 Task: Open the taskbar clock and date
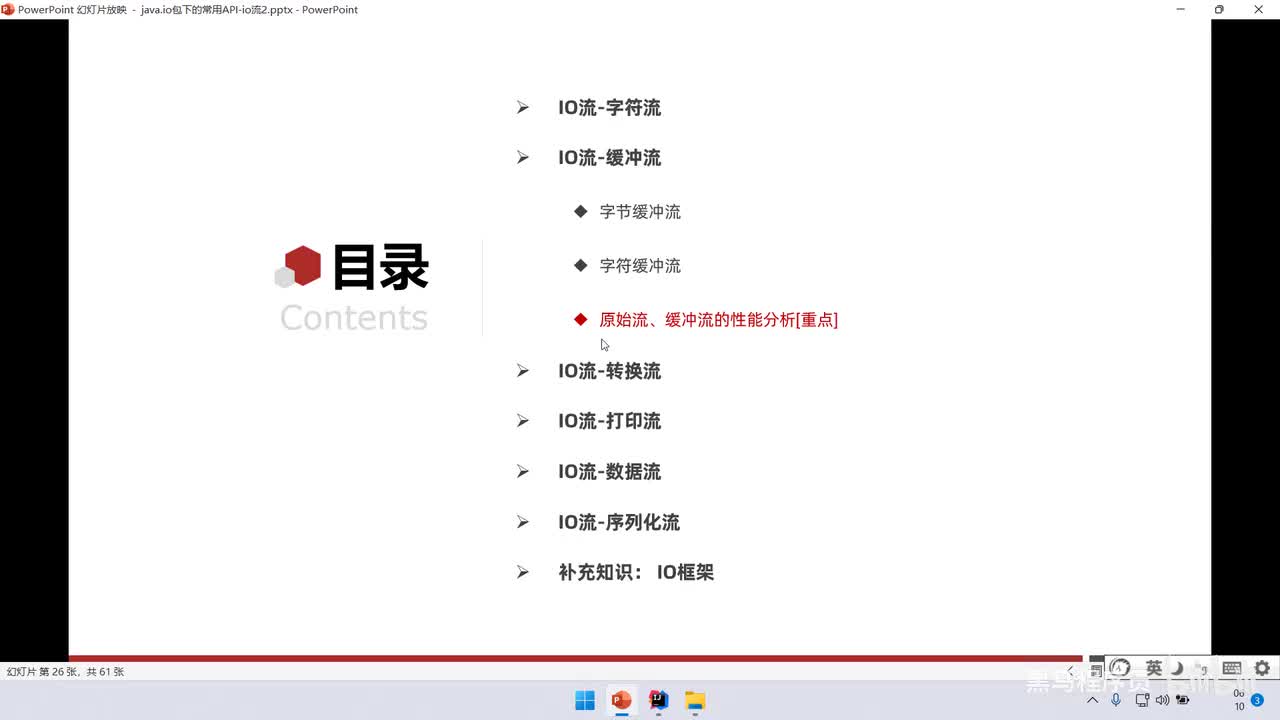point(1239,700)
